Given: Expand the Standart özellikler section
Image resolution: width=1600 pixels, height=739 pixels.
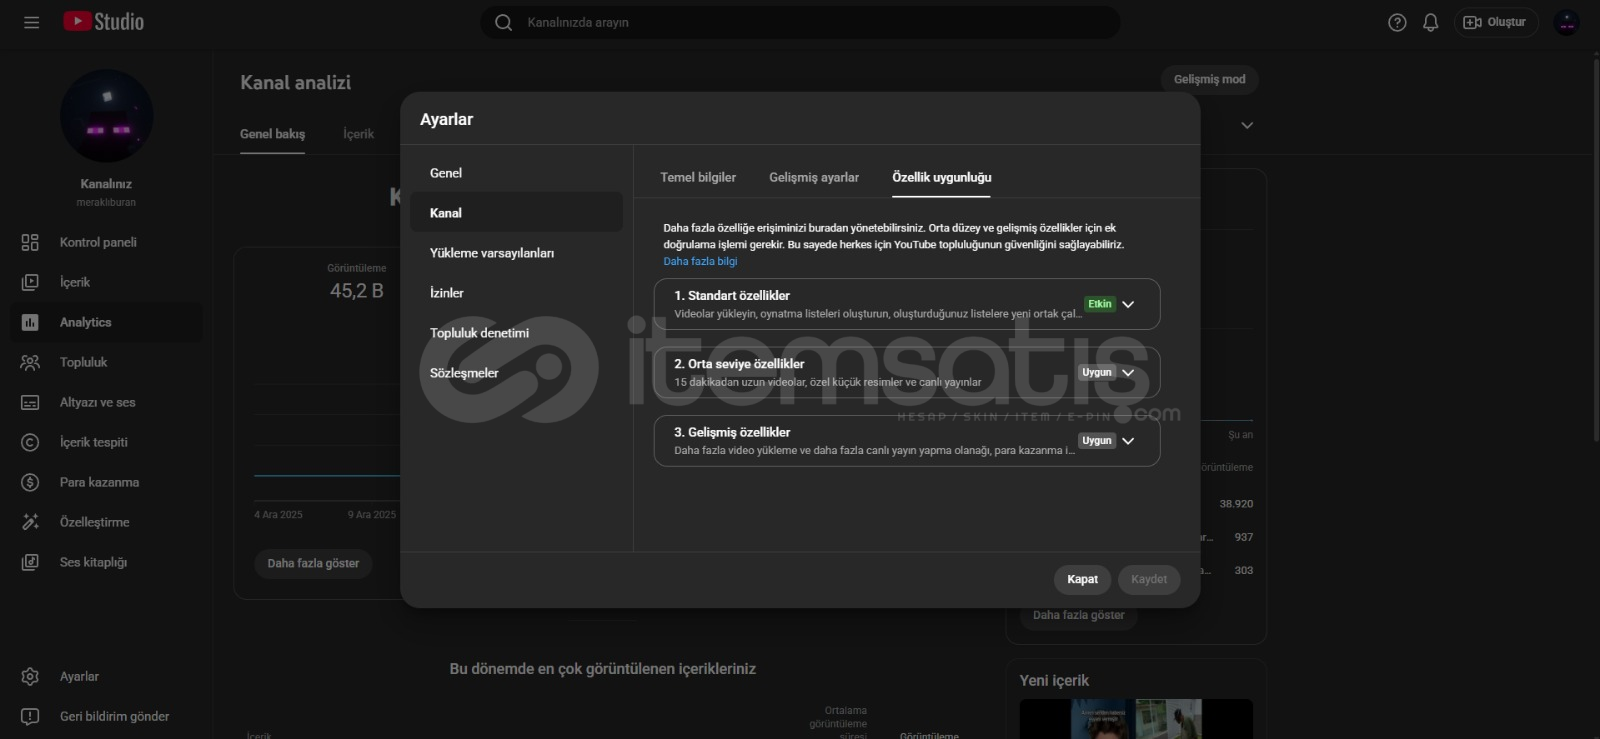Looking at the screenshot, I should (1128, 304).
